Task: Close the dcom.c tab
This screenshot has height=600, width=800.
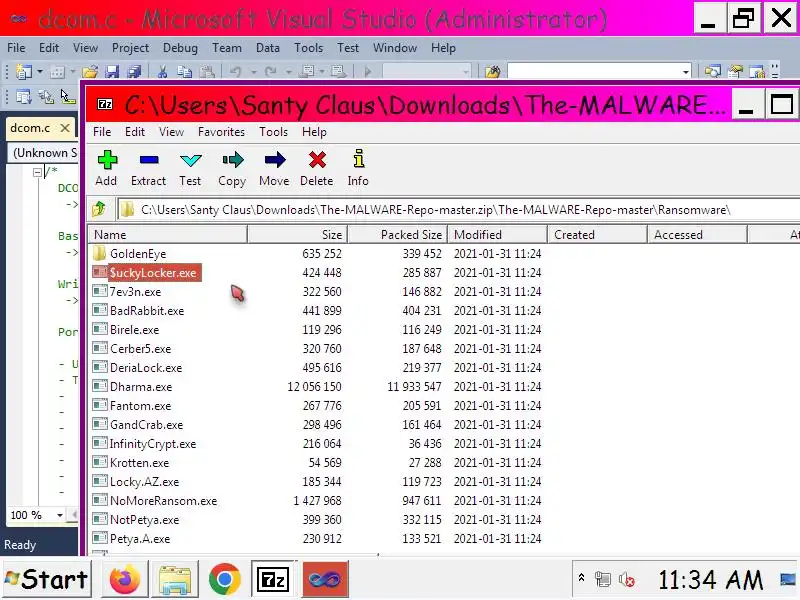Action: (x=65, y=128)
